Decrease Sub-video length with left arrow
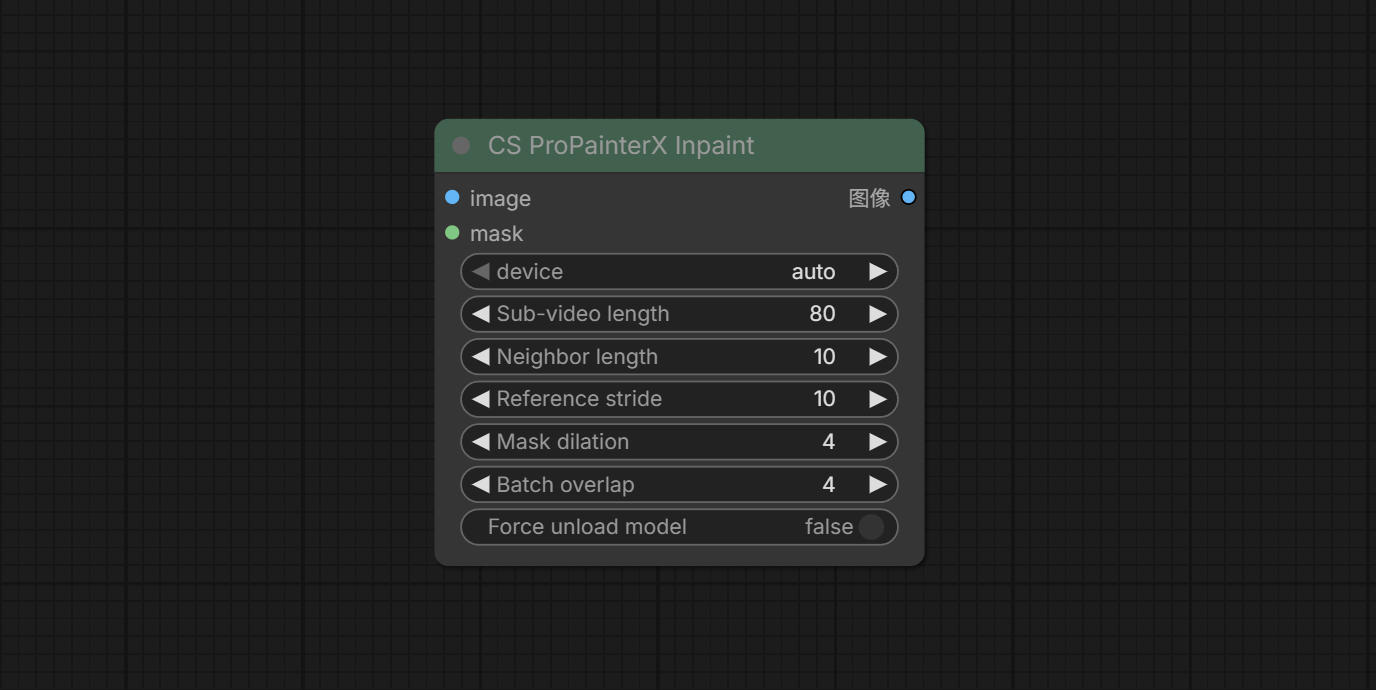The width and height of the screenshot is (1376, 690). [480, 314]
